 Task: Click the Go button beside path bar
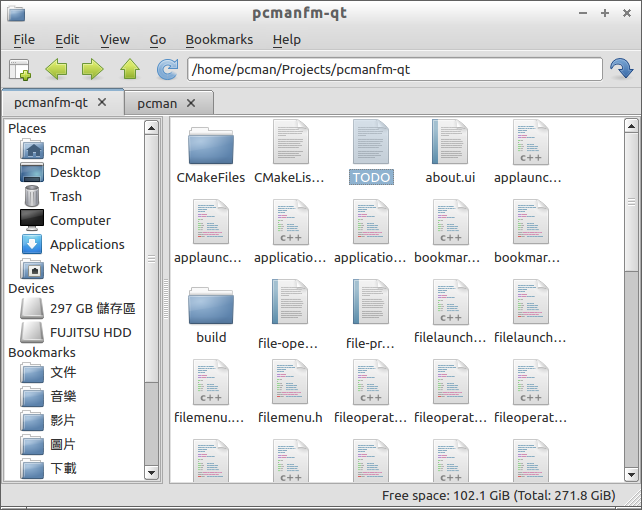[x=621, y=69]
